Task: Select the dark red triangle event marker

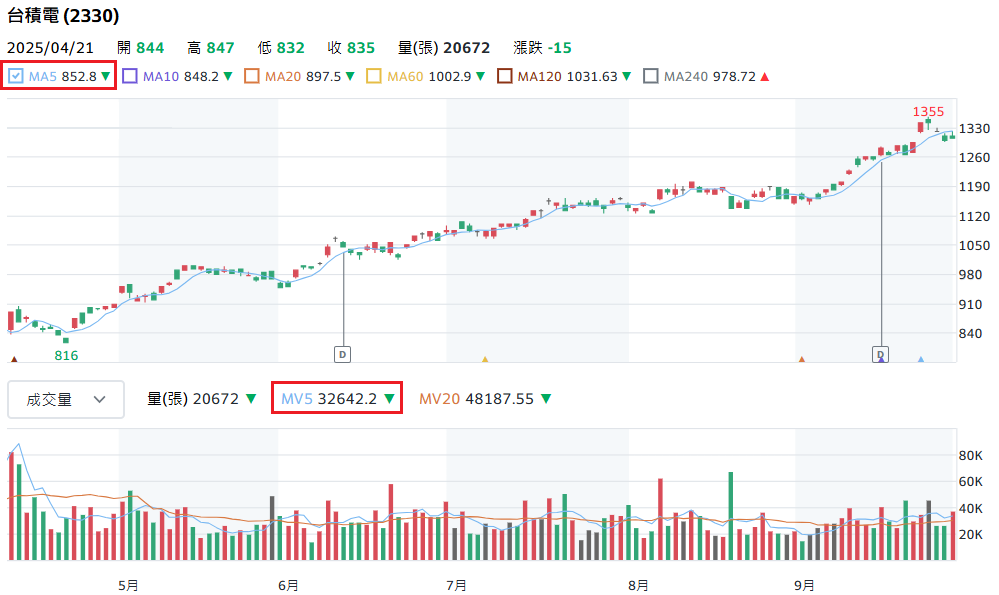Action: click(x=14, y=359)
